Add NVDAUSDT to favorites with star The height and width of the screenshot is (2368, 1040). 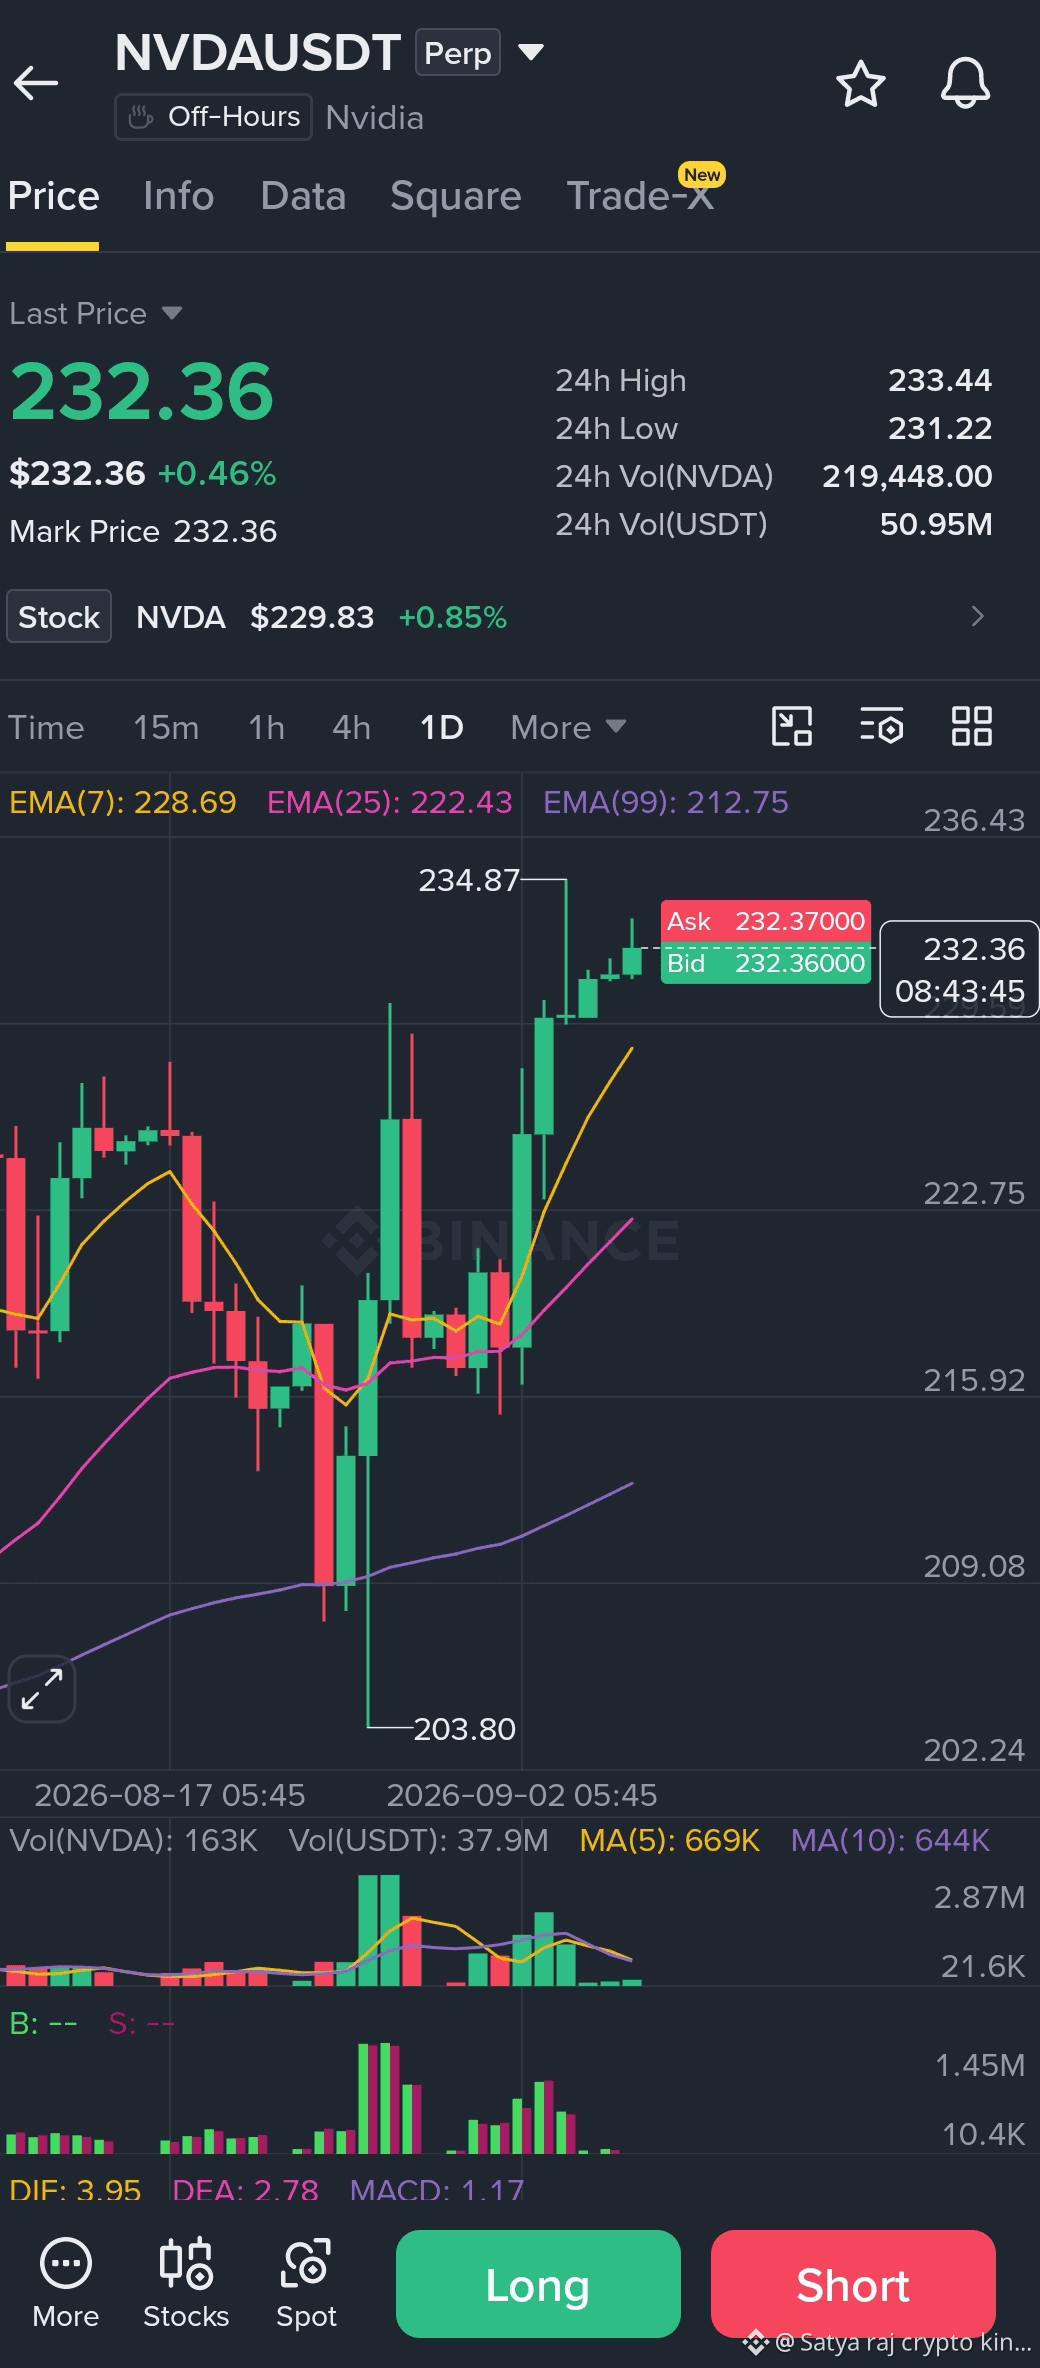click(860, 84)
